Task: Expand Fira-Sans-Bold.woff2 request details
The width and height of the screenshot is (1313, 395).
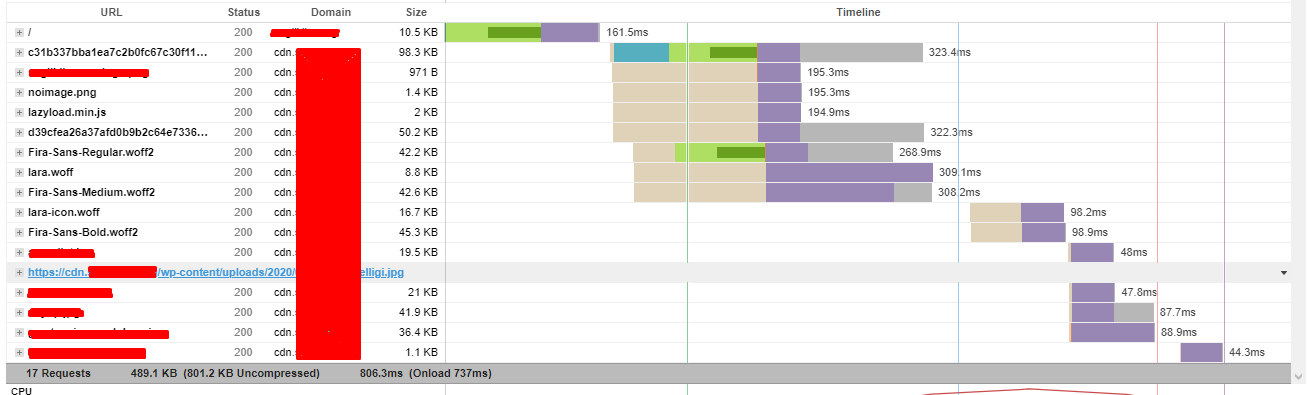Action: pos(19,232)
